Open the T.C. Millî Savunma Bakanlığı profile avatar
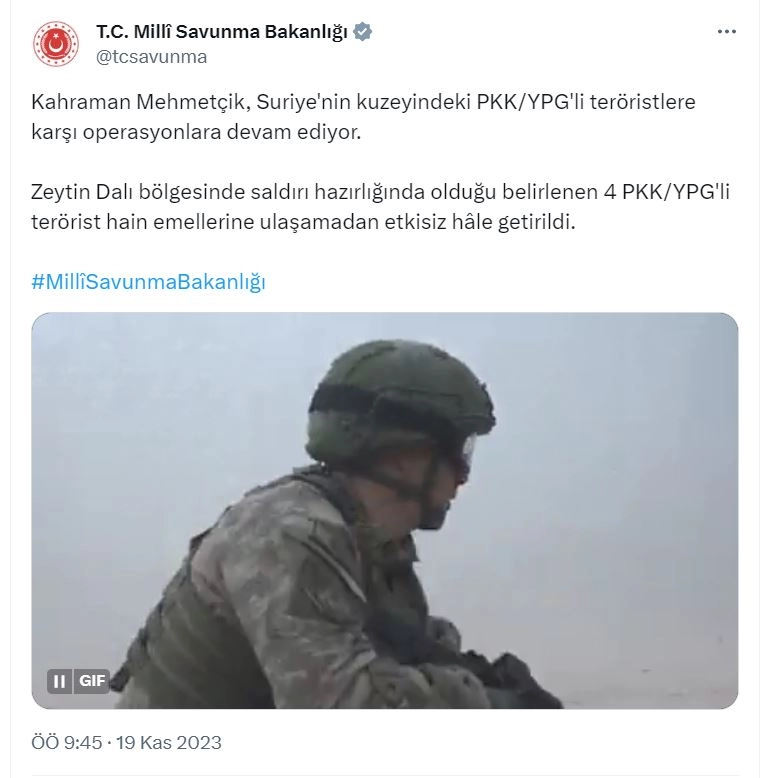This screenshot has height=778, width=776. point(56,44)
